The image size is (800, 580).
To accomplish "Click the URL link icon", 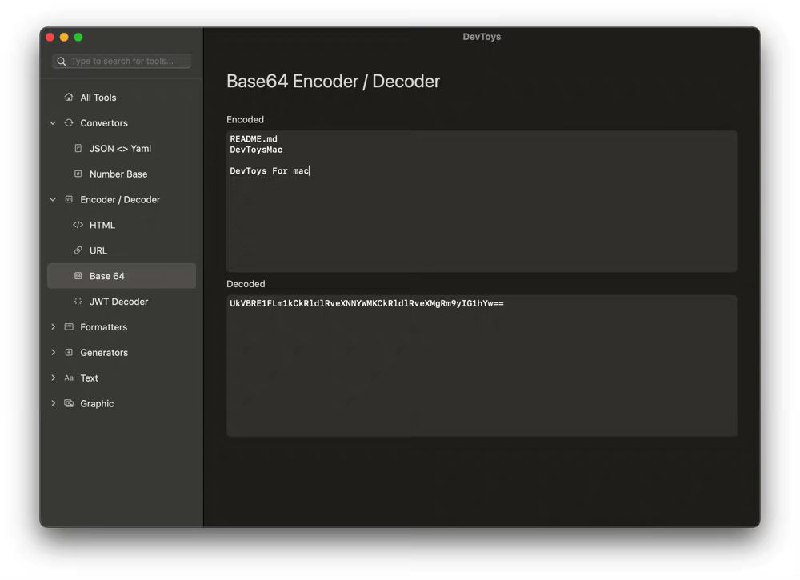I will click(78, 250).
